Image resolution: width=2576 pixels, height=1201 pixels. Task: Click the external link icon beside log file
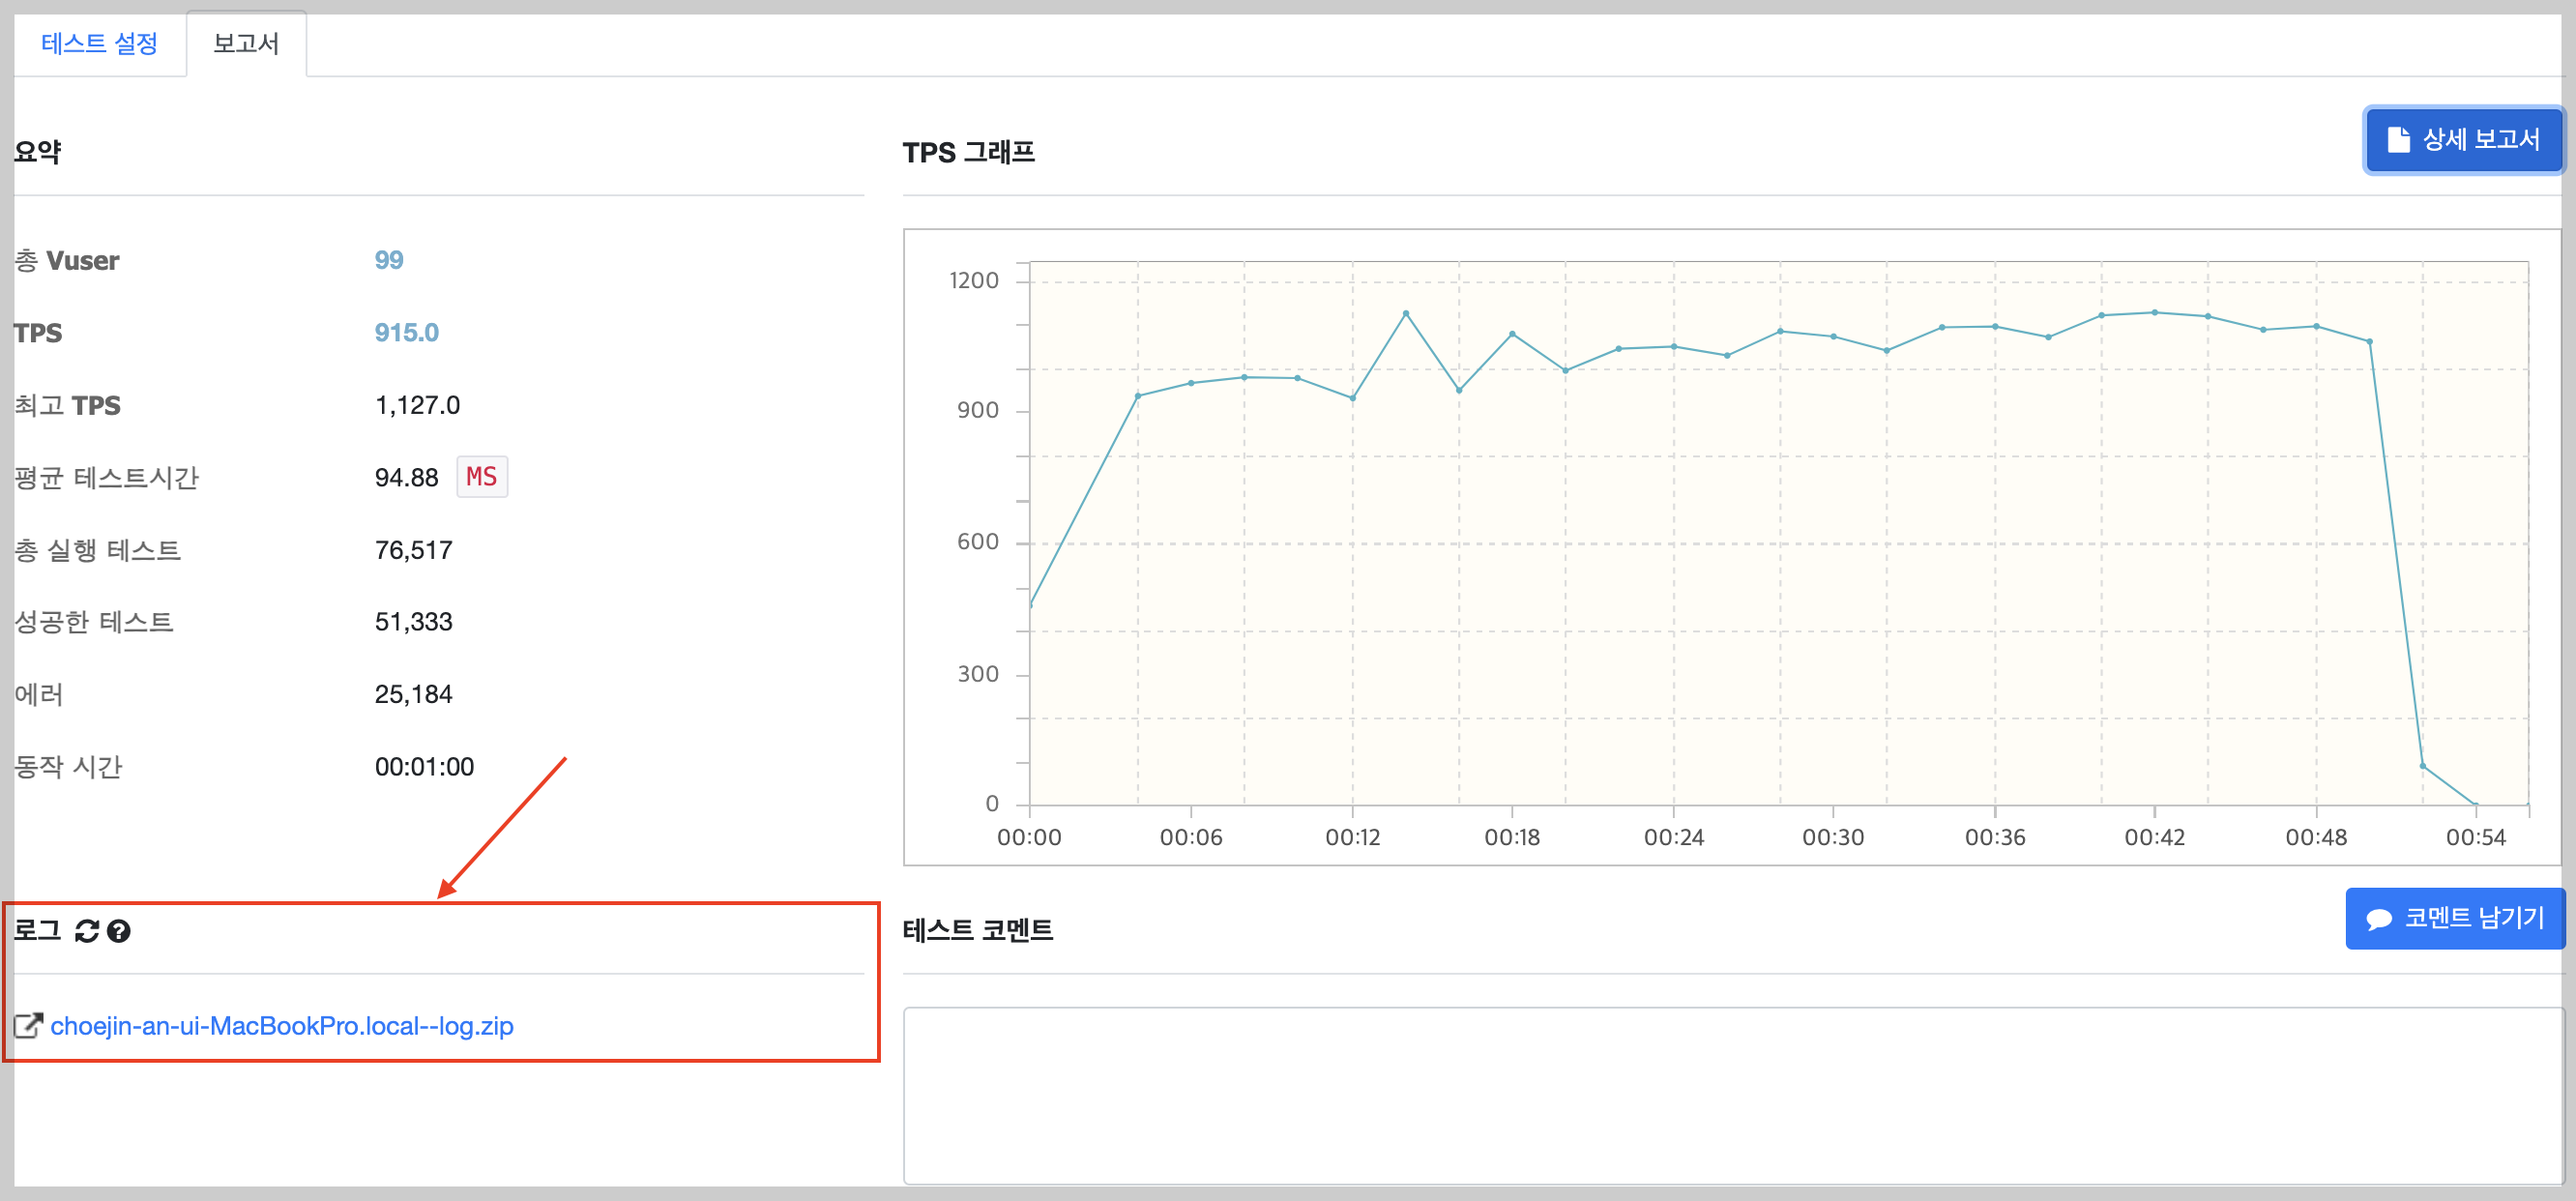[28, 1025]
